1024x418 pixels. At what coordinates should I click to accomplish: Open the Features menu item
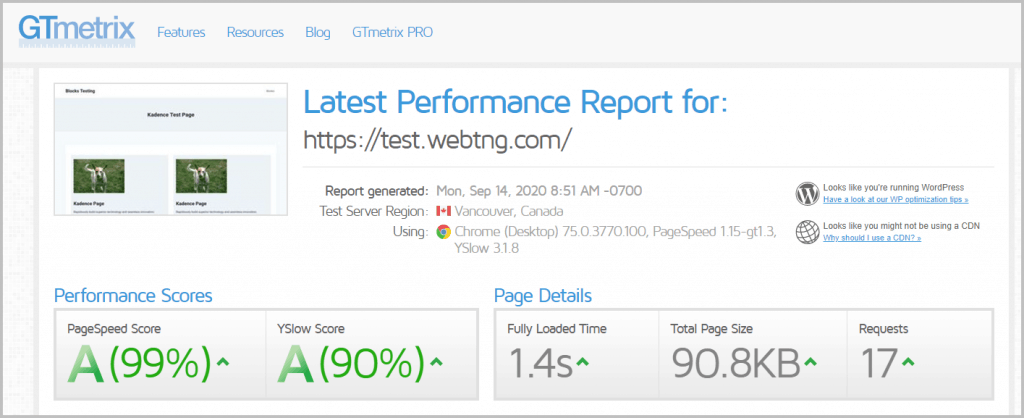181,32
